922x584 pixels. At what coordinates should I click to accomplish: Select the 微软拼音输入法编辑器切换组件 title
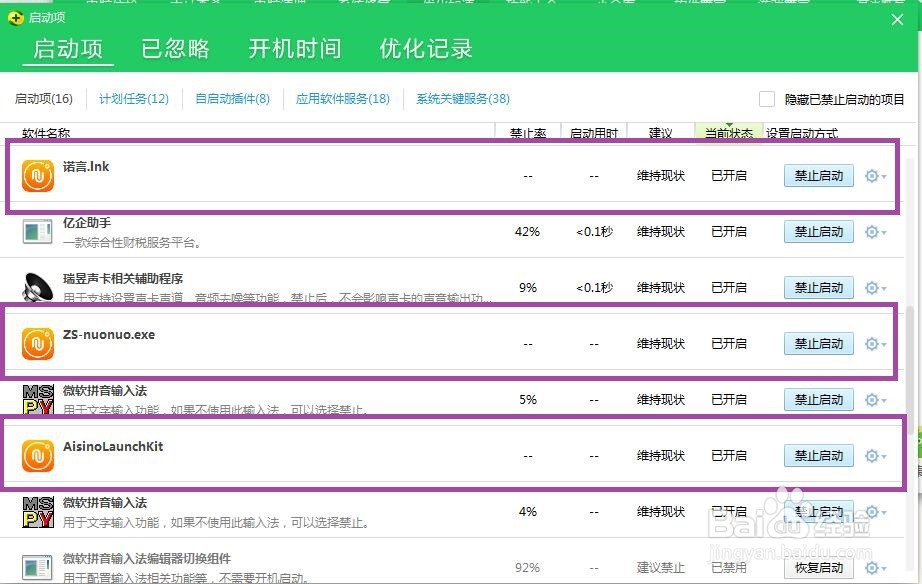click(x=147, y=559)
